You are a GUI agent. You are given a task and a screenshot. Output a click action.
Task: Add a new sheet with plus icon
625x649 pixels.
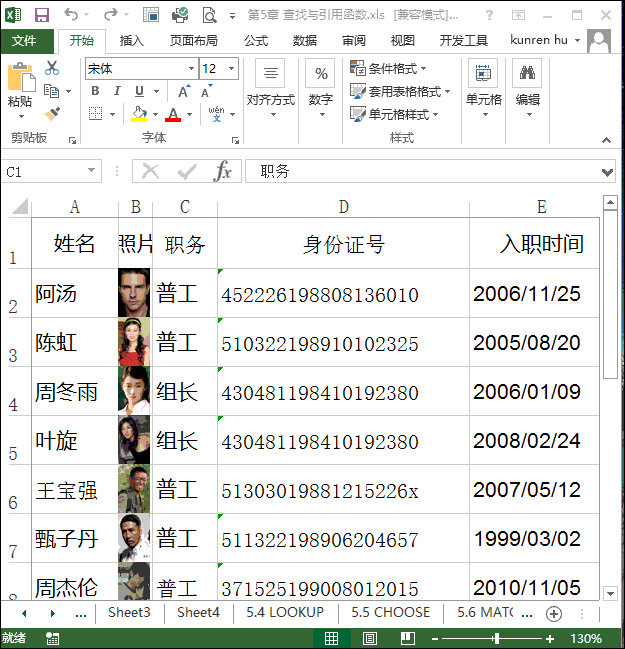553,613
